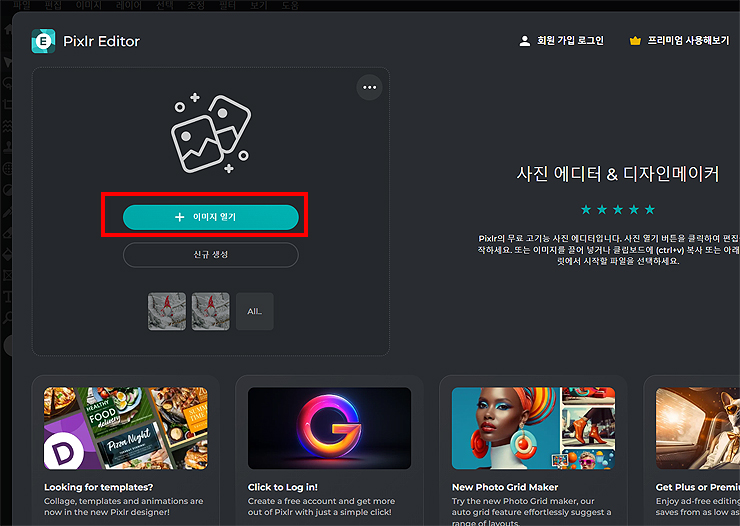The image size is (740, 526).
Task: Open the 파일 menu
Action: pyautogui.click(x=22, y=5)
